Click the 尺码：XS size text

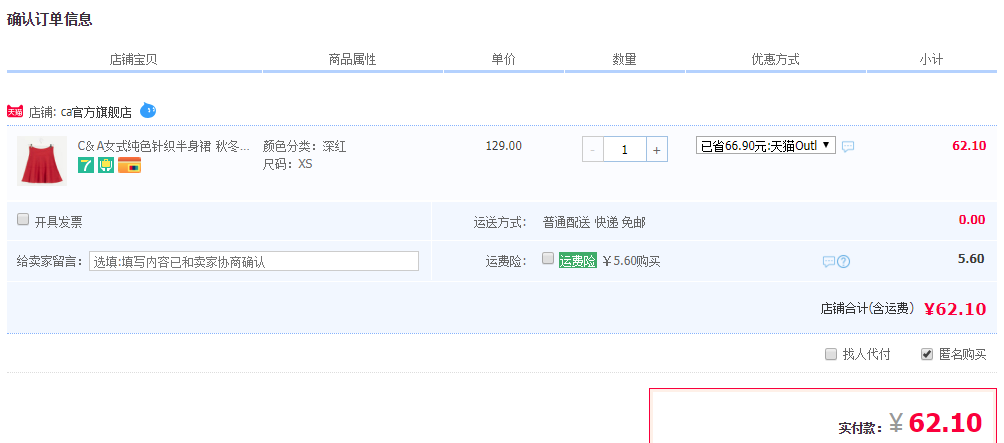(287, 164)
